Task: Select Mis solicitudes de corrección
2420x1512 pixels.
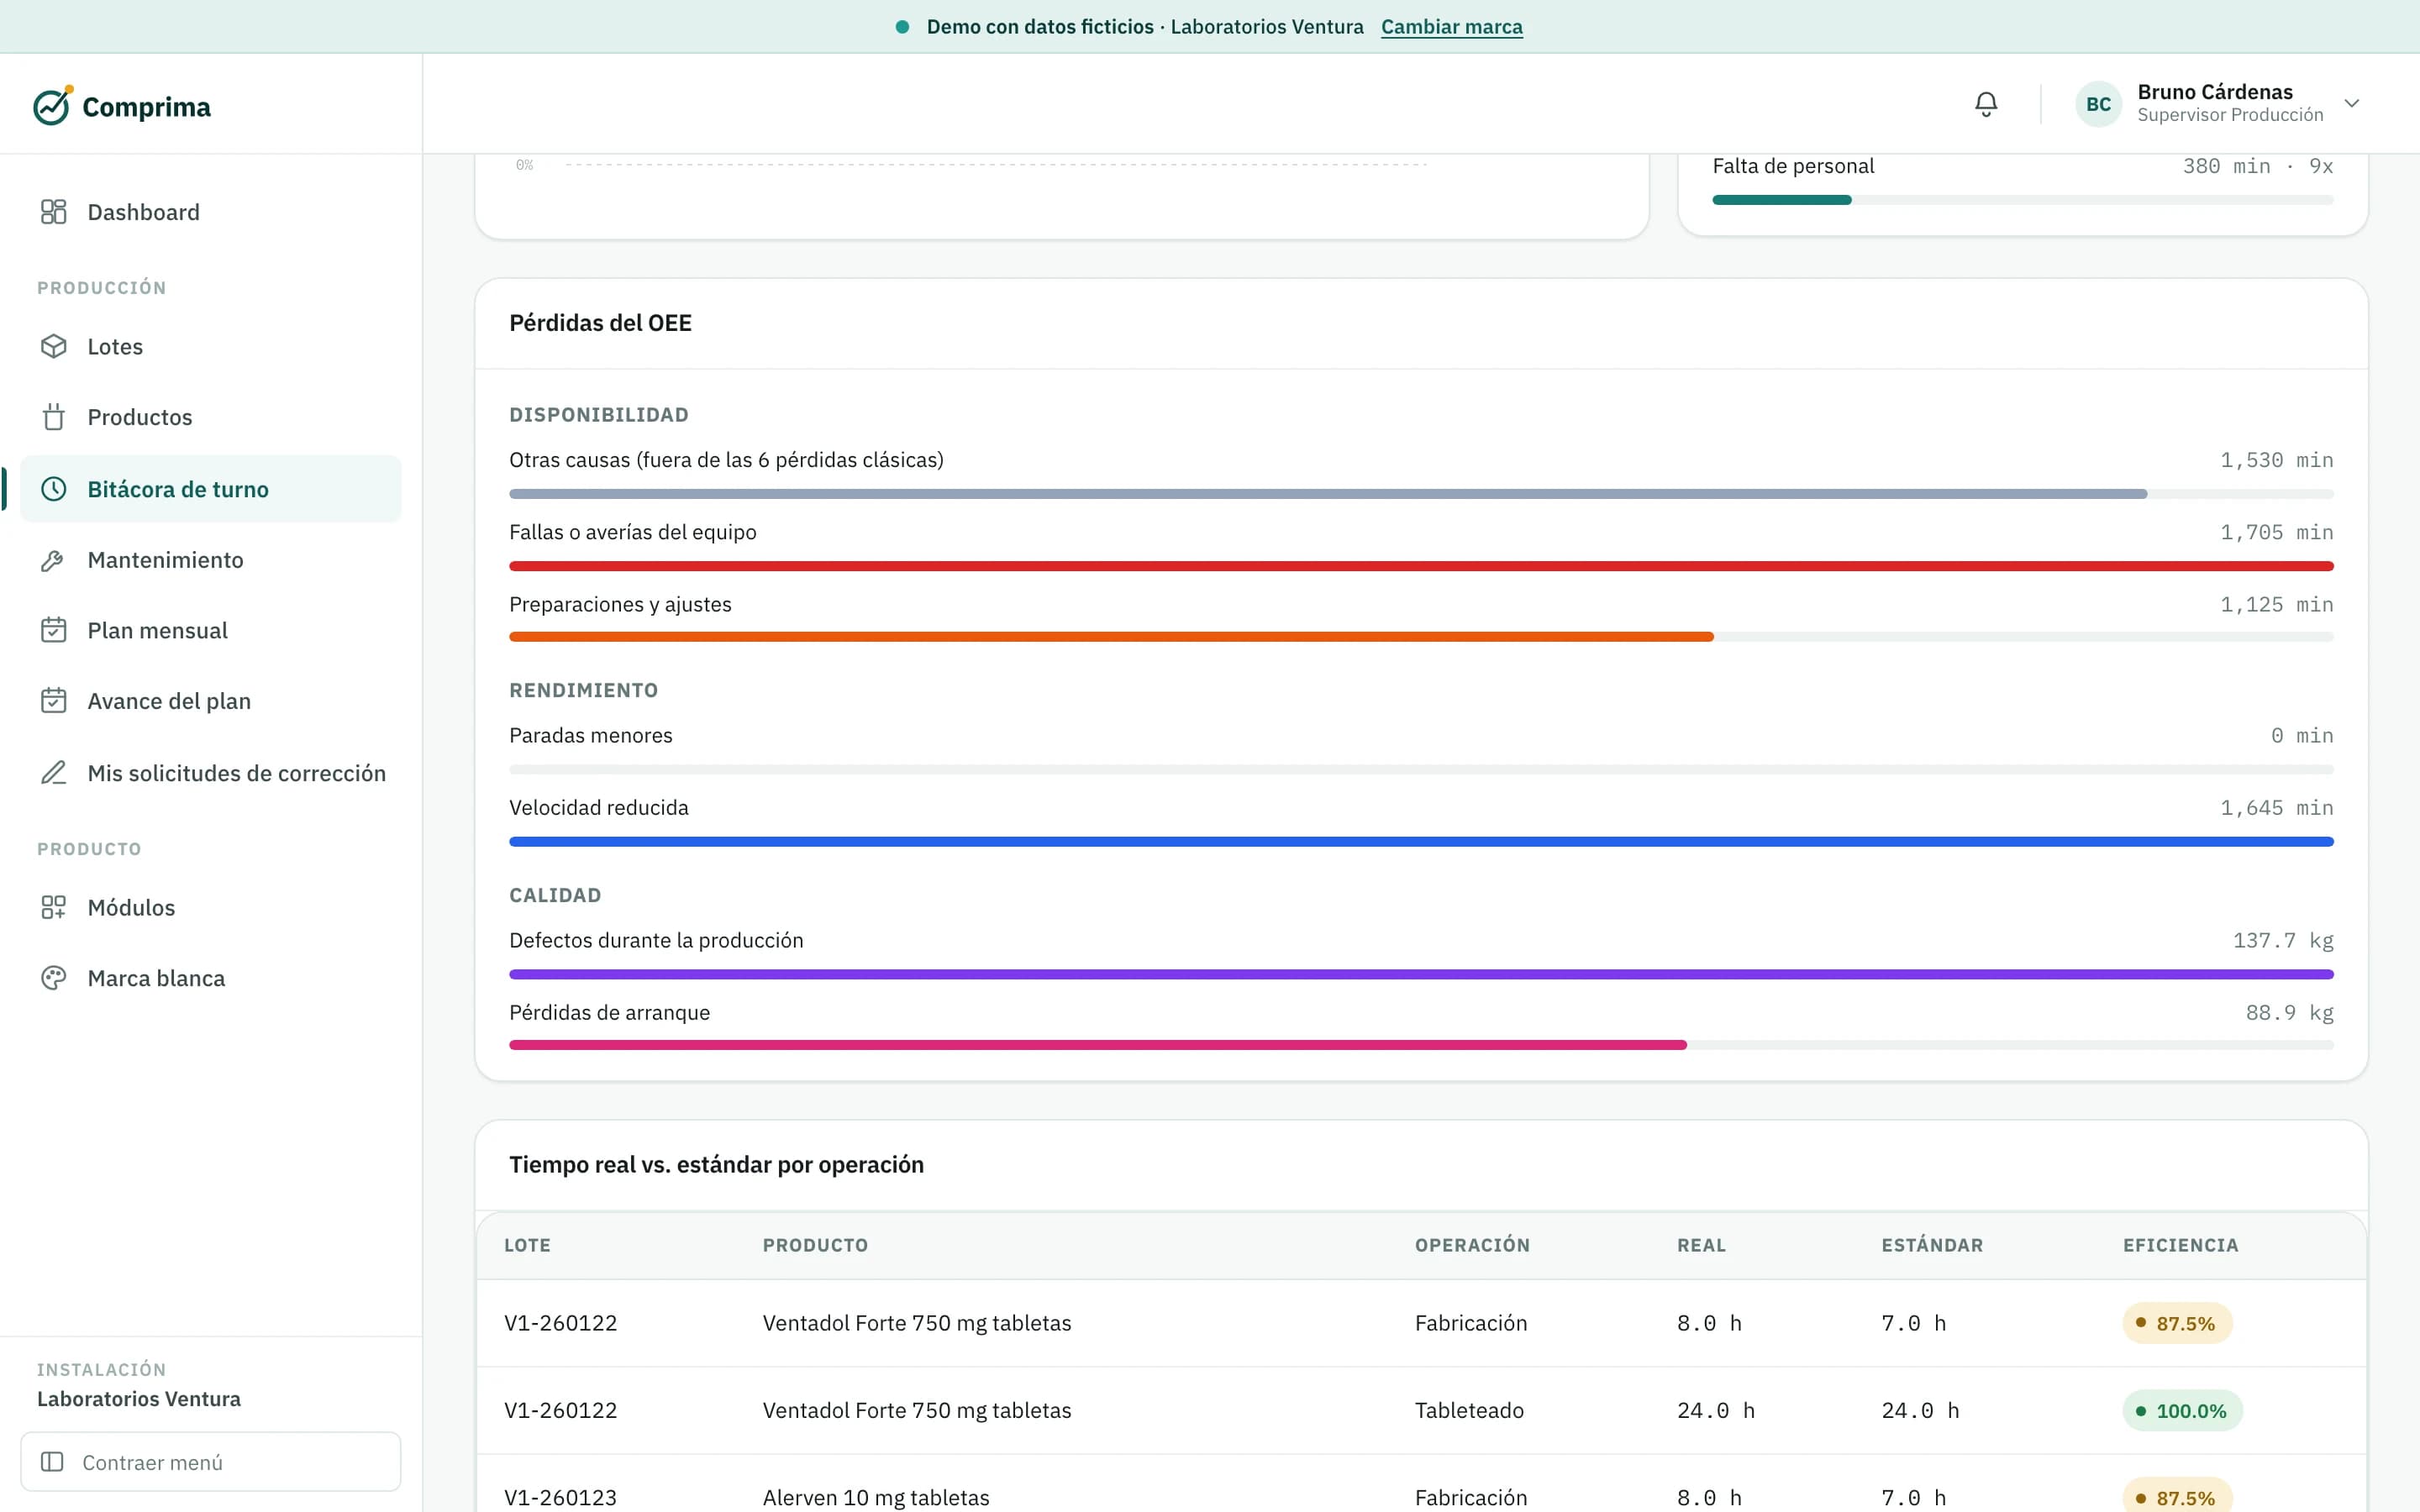Action: tap(211, 773)
